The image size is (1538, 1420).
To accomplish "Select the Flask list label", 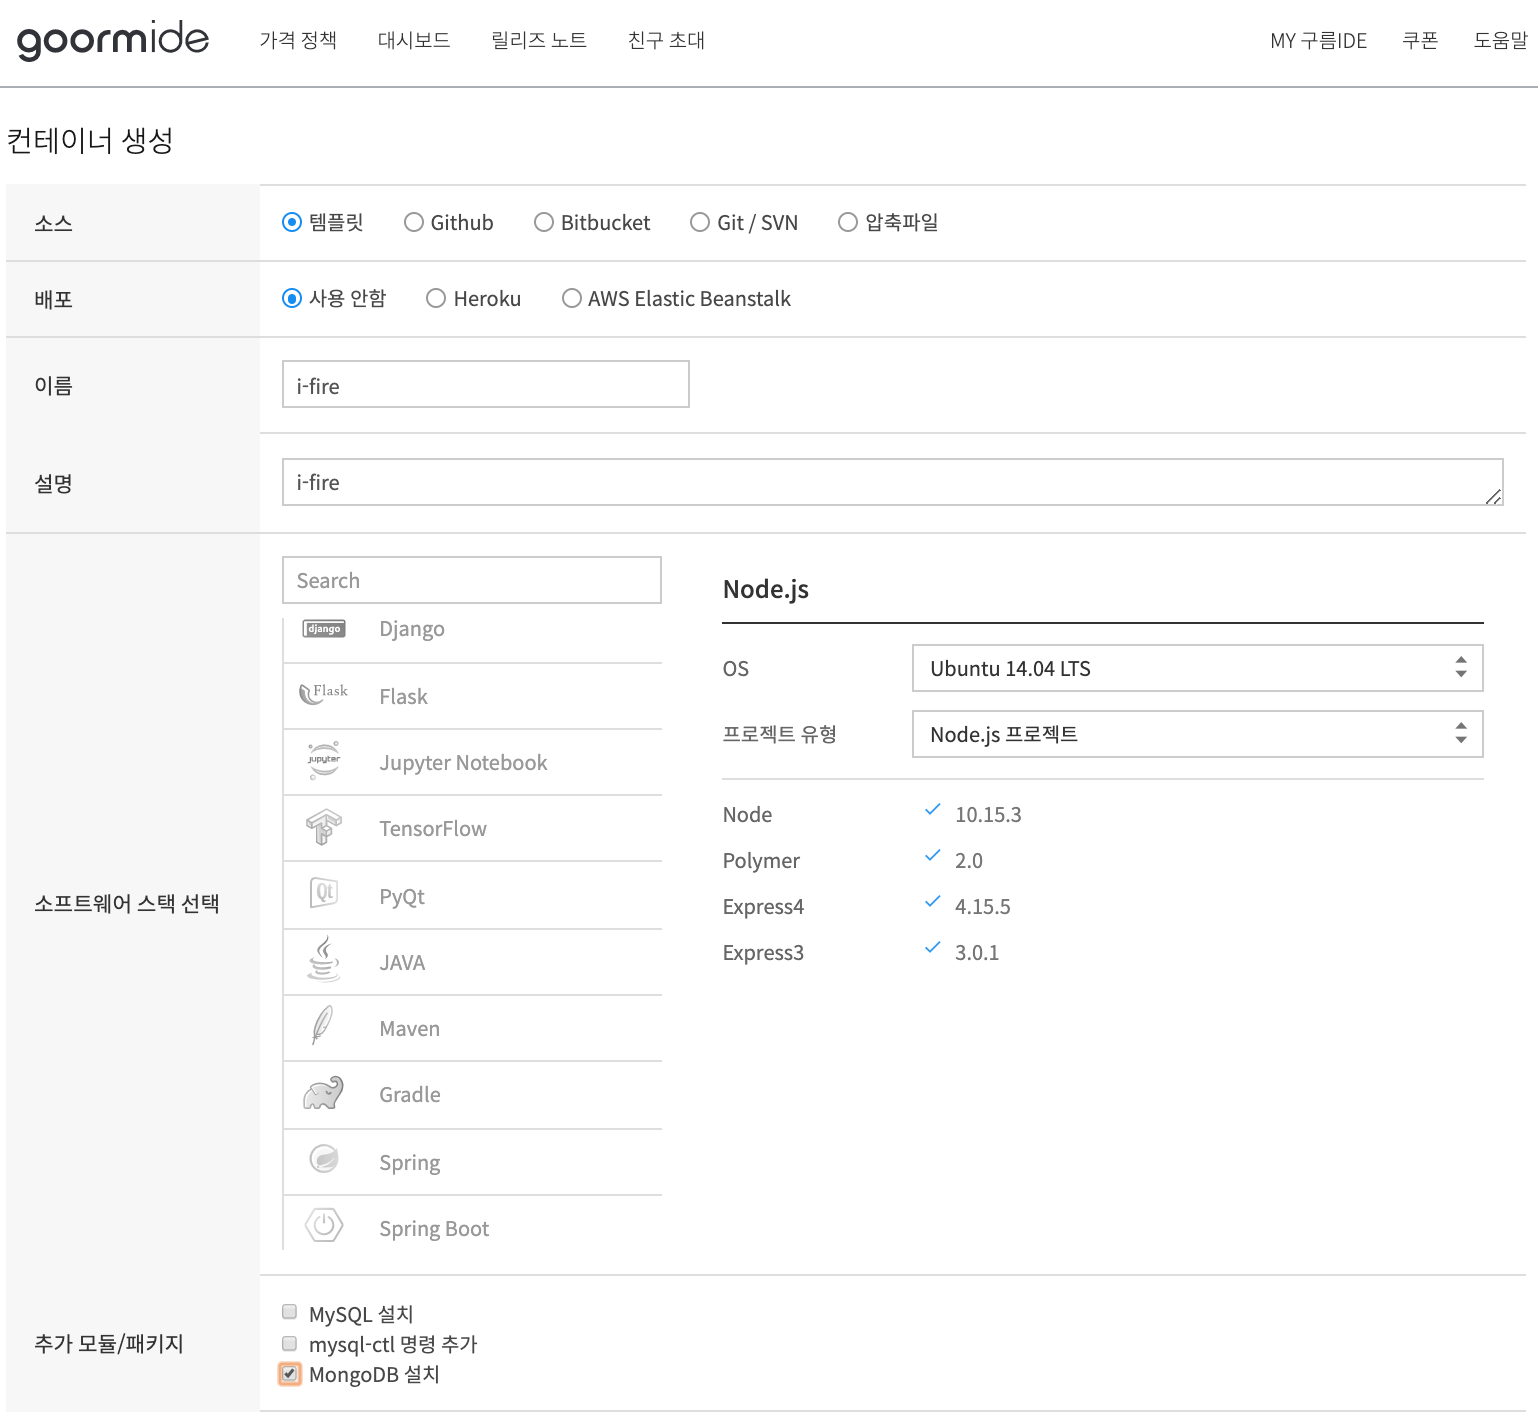I will point(403,697).
